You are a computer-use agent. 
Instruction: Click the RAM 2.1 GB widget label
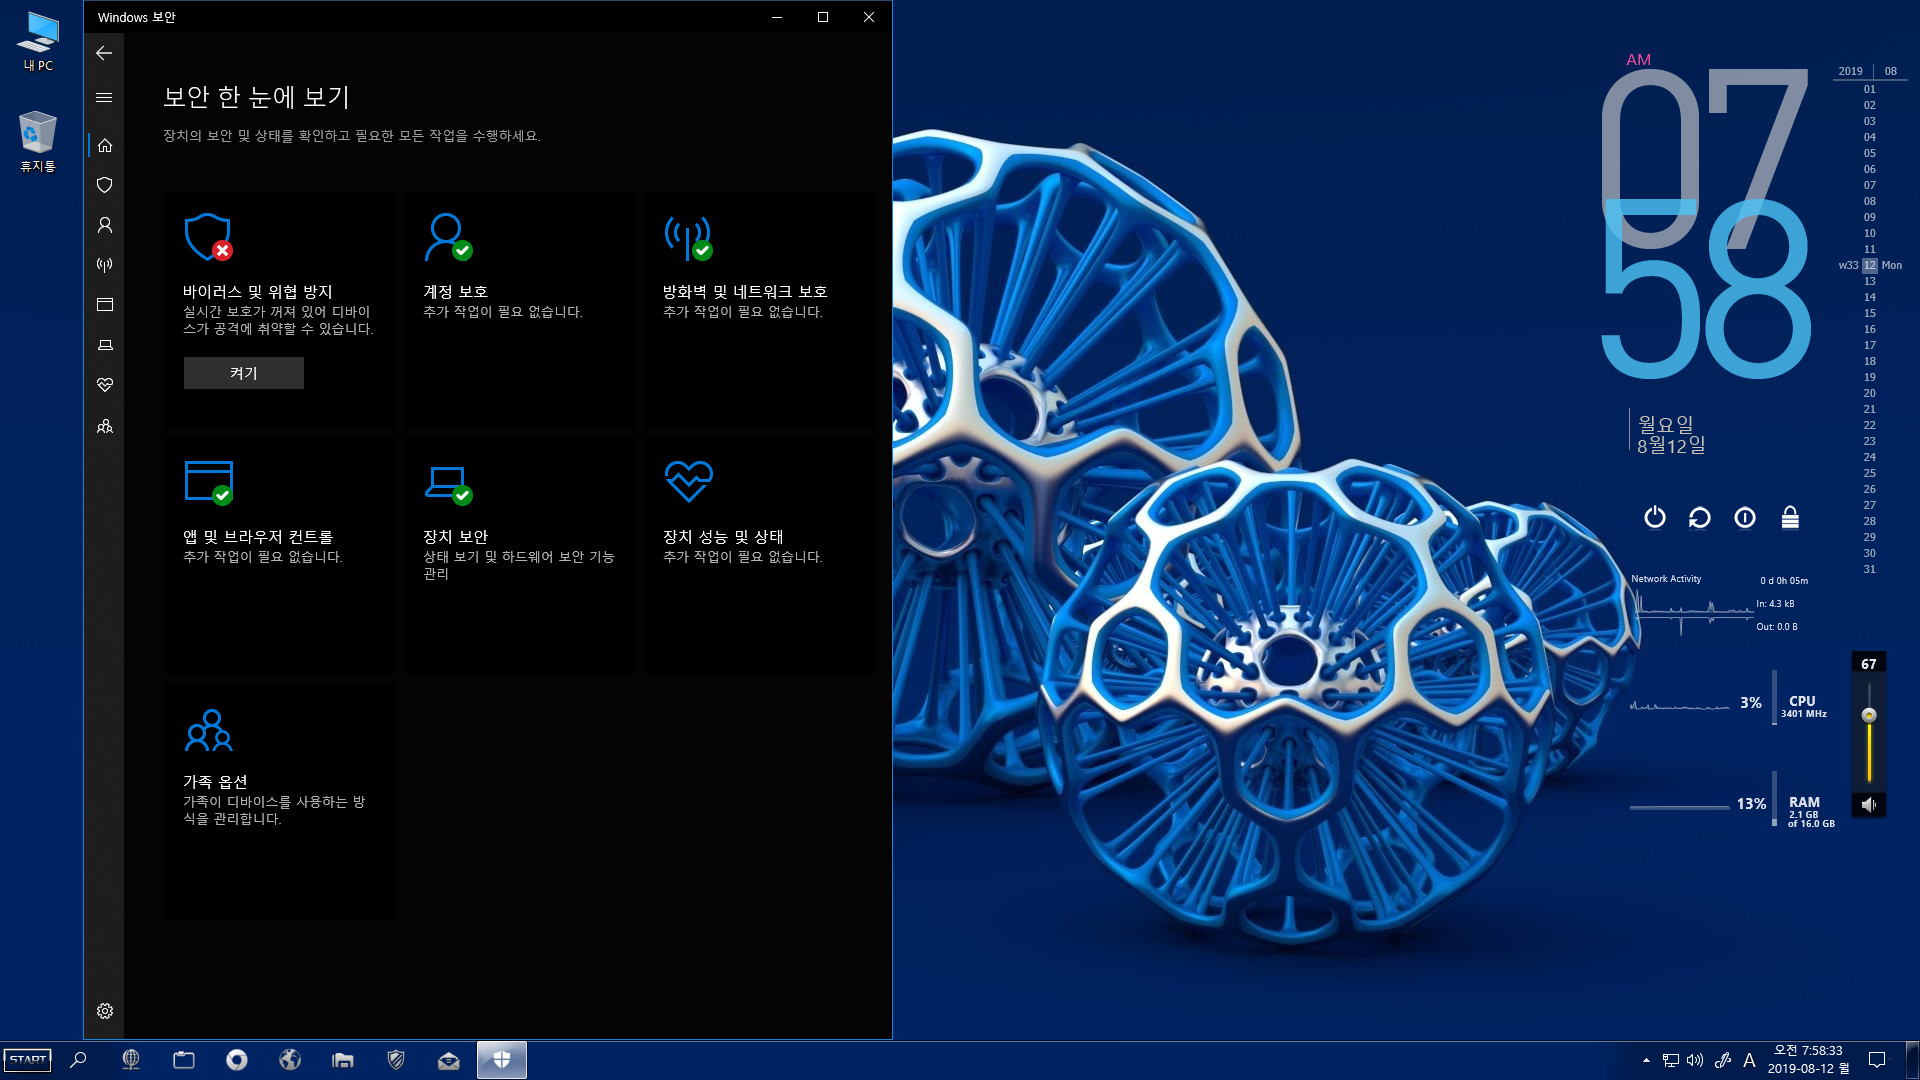[x=1811, y=811]
